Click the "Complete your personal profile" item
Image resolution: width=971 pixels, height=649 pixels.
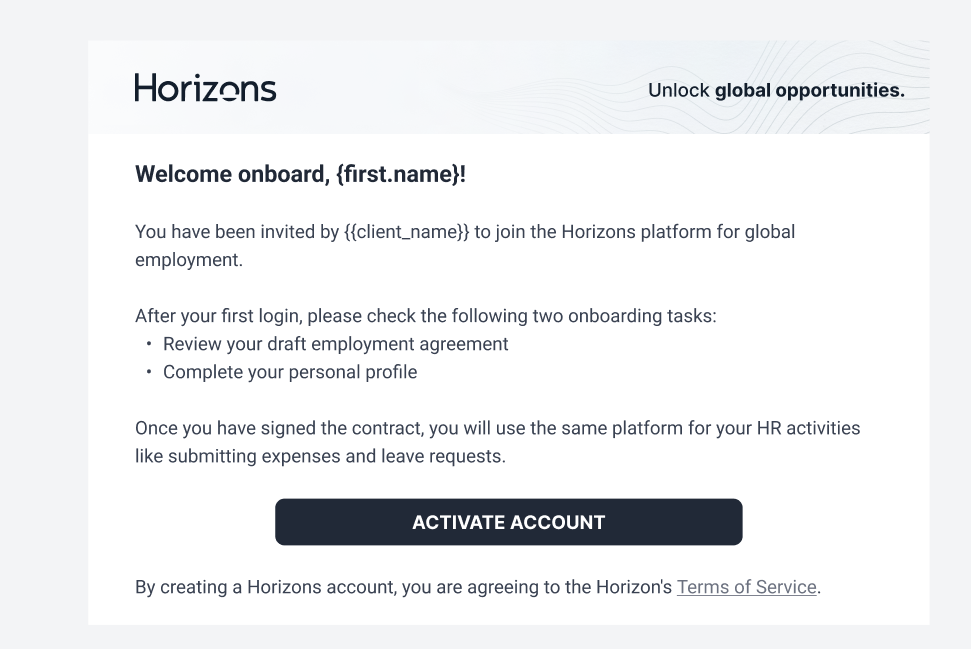290,372
